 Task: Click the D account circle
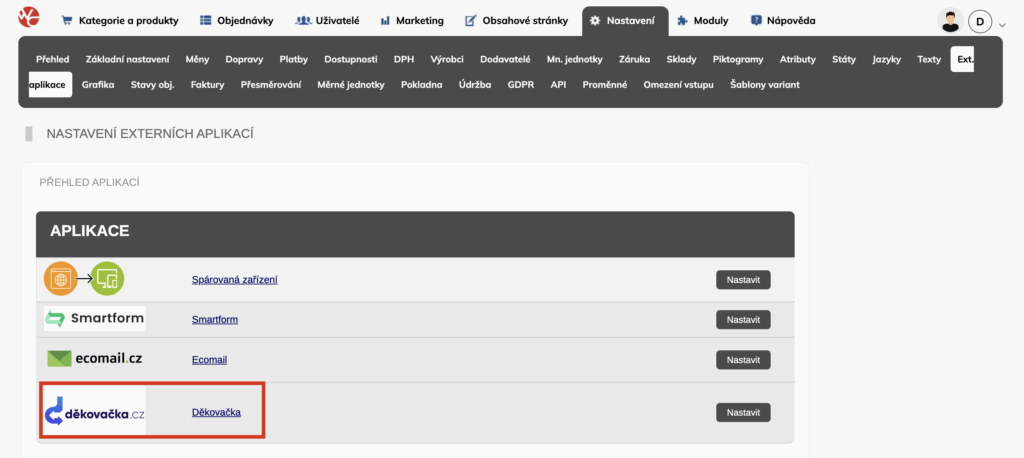pos(980,22)
